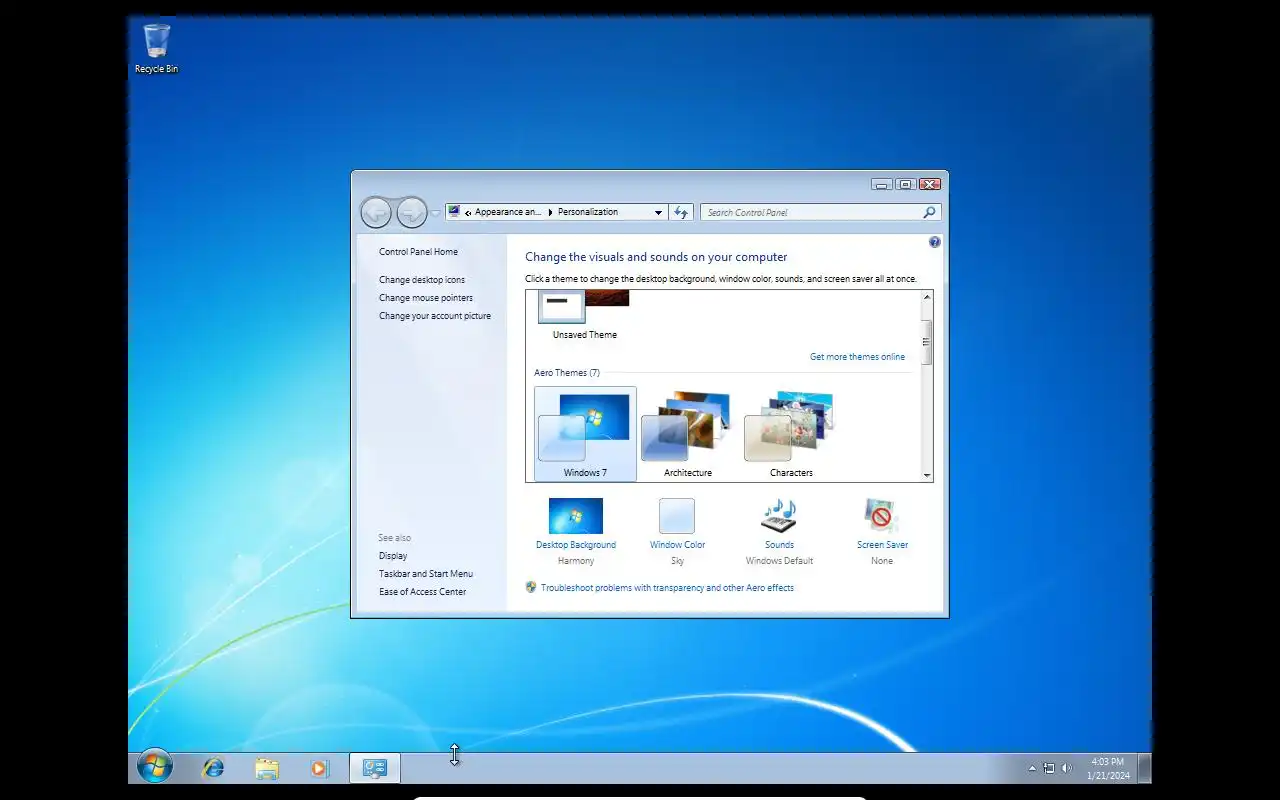Screen dimensions: 1280x800
Task: Show hidden tray icons arrow
Action: tap(1033, 768)
